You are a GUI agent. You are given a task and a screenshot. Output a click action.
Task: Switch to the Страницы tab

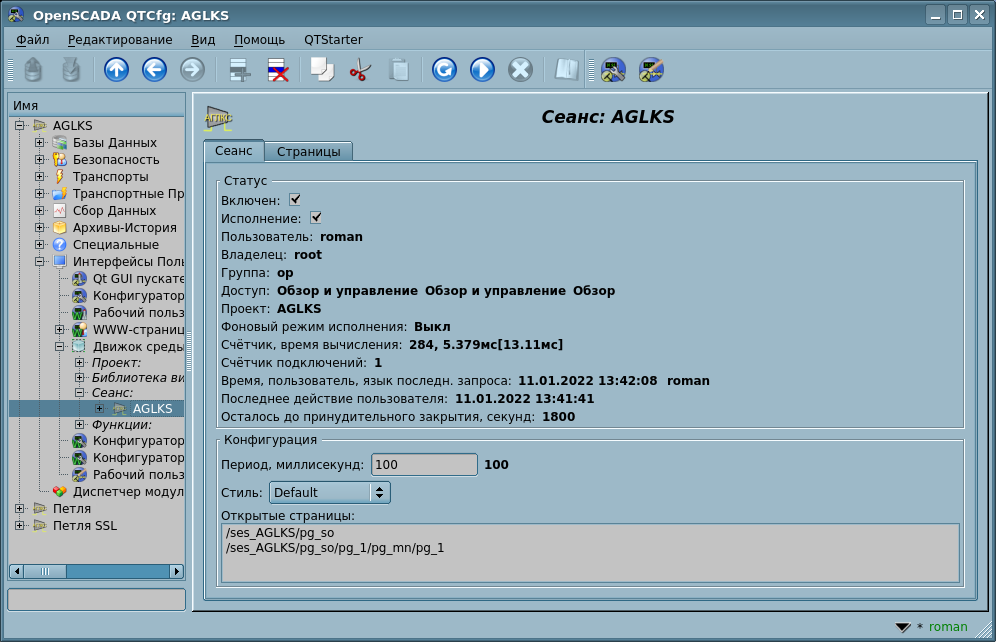point(308,152)
